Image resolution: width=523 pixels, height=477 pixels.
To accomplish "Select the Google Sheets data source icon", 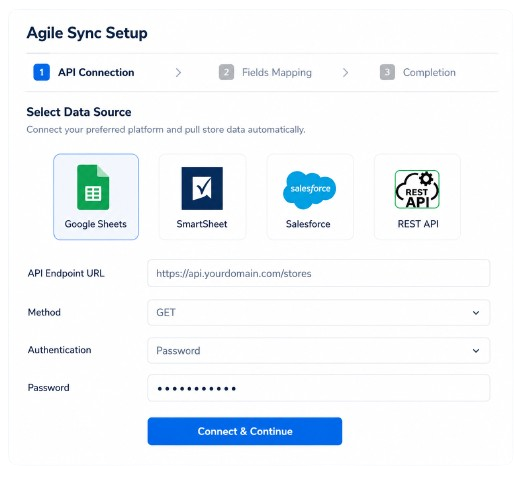I will (93, 187).
